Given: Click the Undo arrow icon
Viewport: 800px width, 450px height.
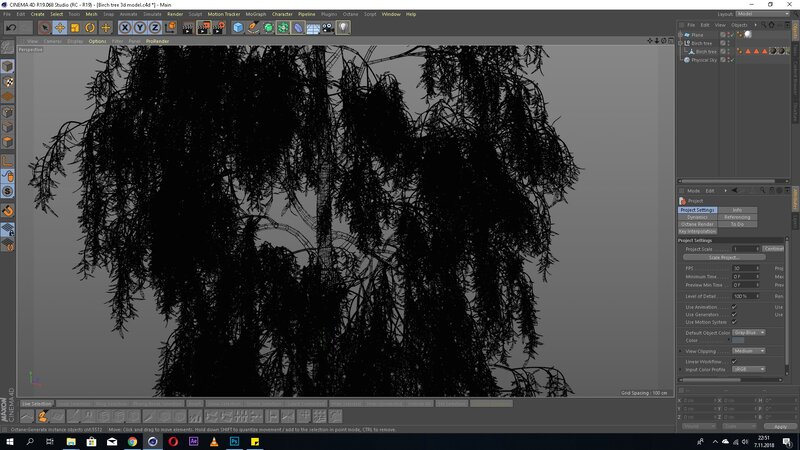Looking at the screenshot, I should [x=10, y=28].
